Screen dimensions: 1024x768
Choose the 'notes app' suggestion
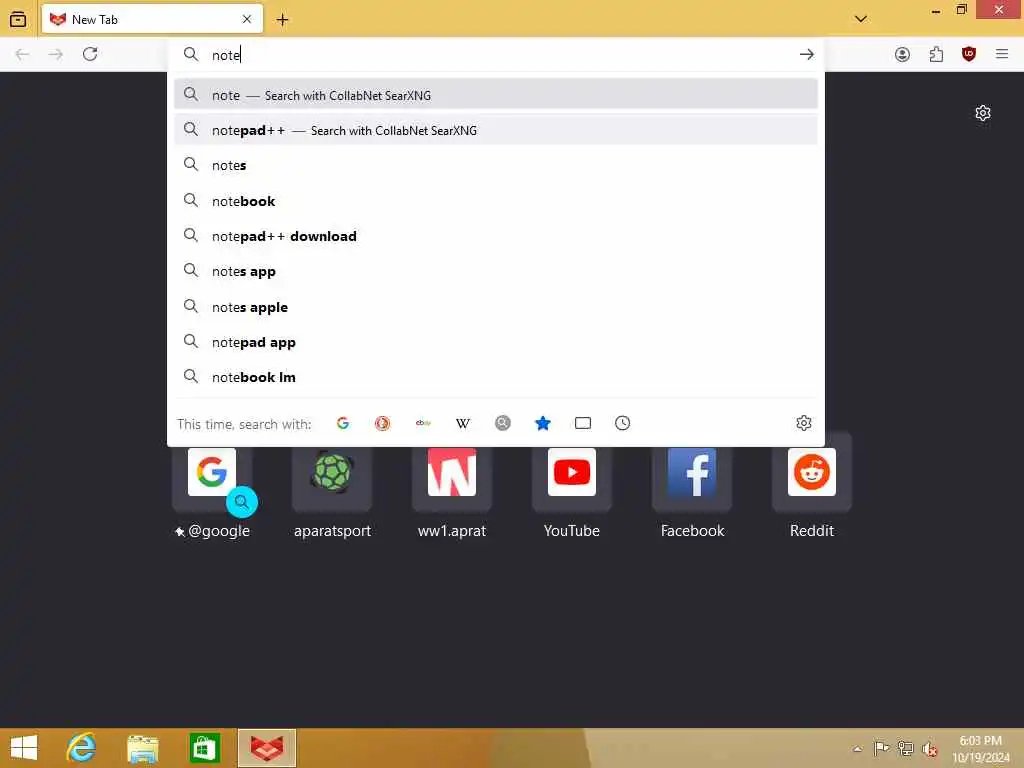[496, 272]
